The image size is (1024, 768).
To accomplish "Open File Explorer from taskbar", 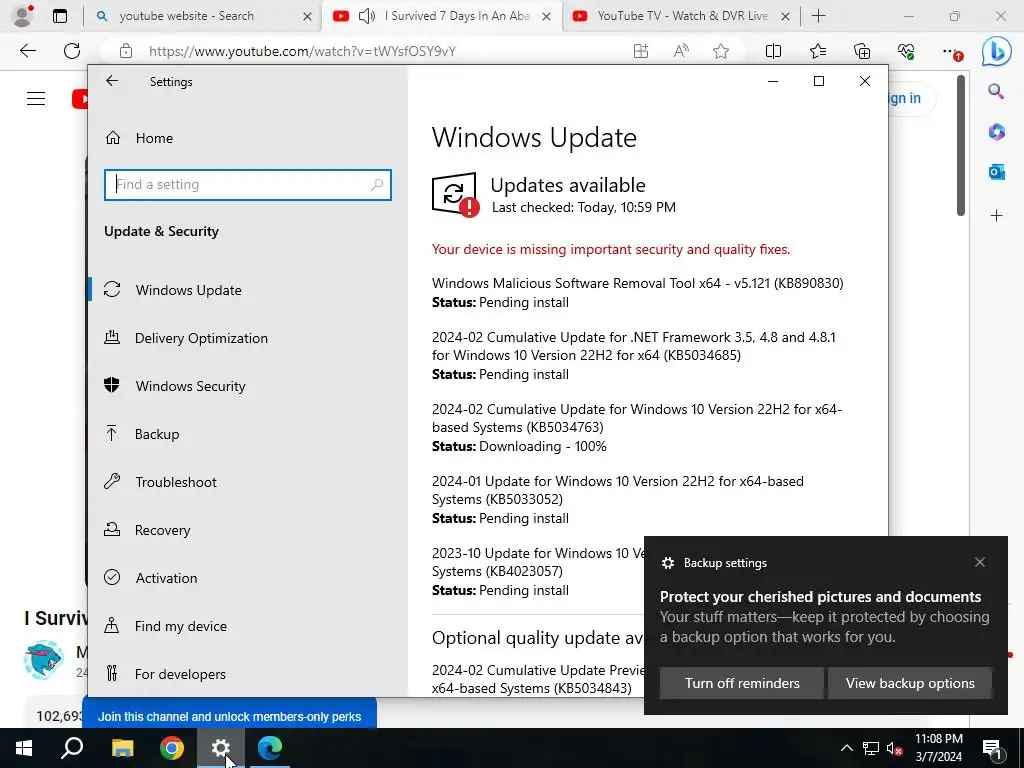I will point(122,748).
